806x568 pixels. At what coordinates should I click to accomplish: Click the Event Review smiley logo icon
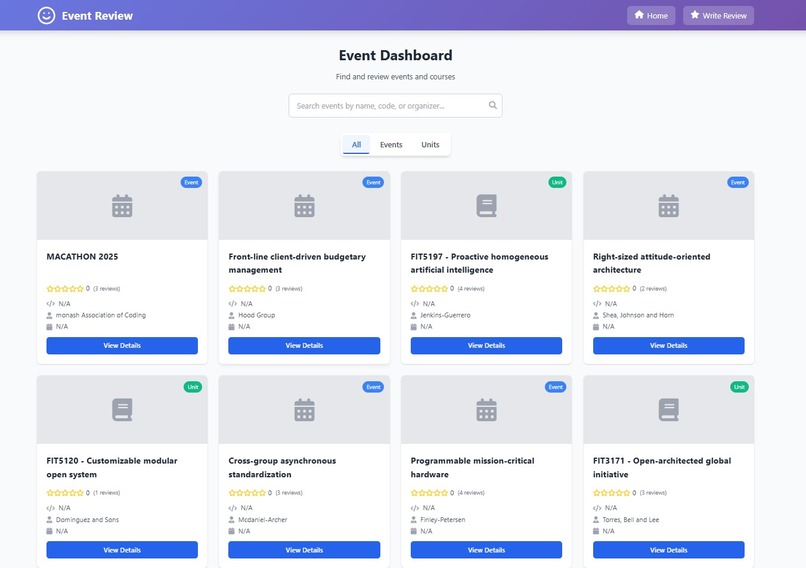click(46, 15)
